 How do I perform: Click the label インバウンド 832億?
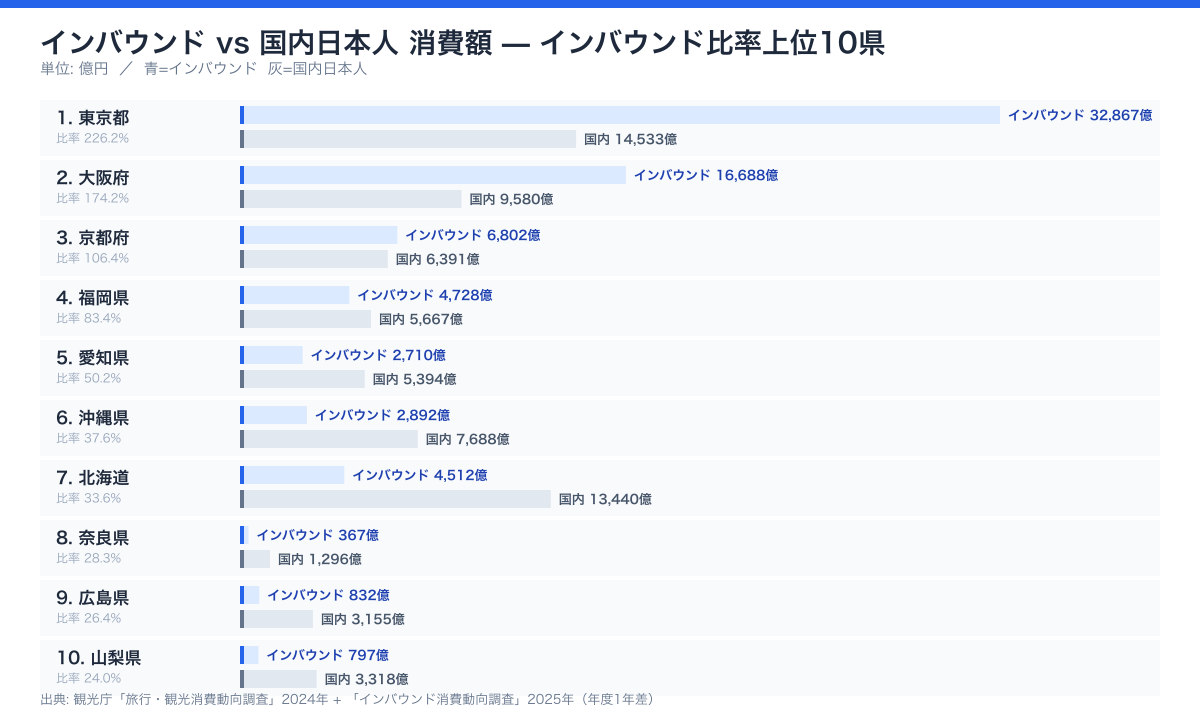pos(329,595)
